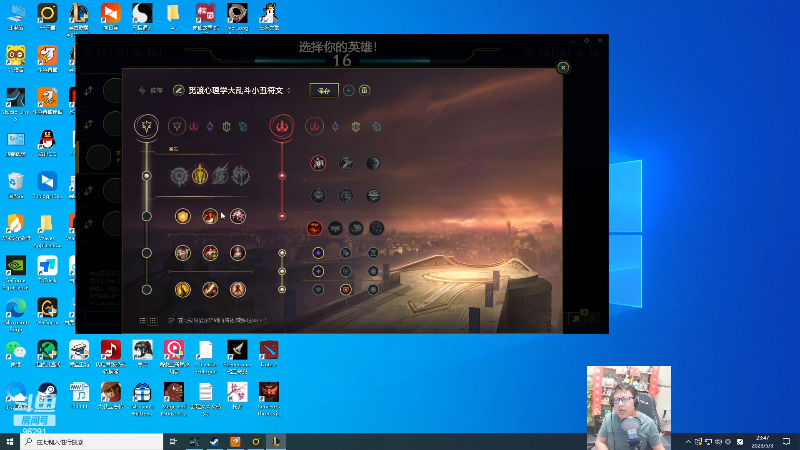The width and height of the screenshot is (800, 450).
Task: Select last stat shard in top row
Action: click(373, 253)
